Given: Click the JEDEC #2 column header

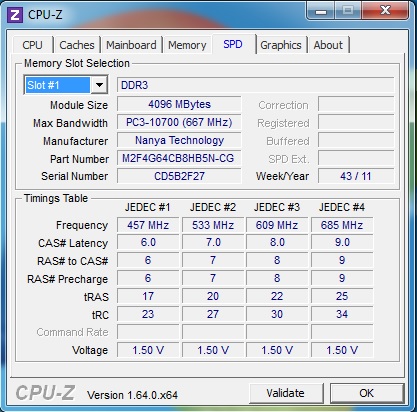Looking at the screenshot, I should (213, 207).
